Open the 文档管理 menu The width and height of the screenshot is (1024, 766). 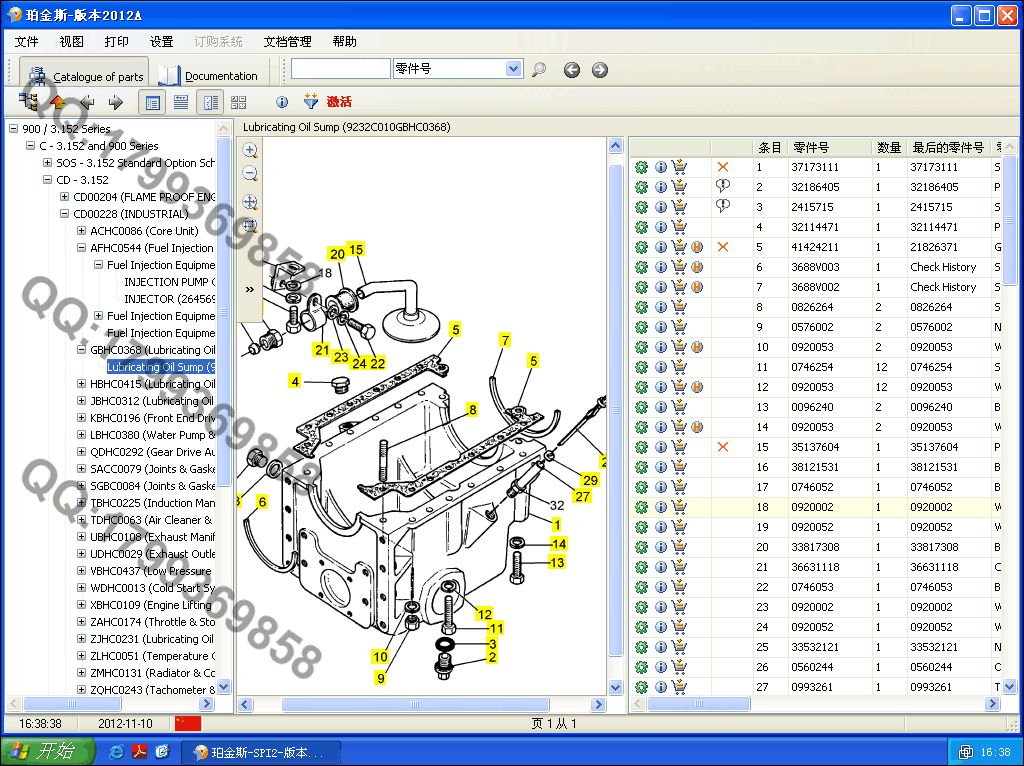coord(287,41)
